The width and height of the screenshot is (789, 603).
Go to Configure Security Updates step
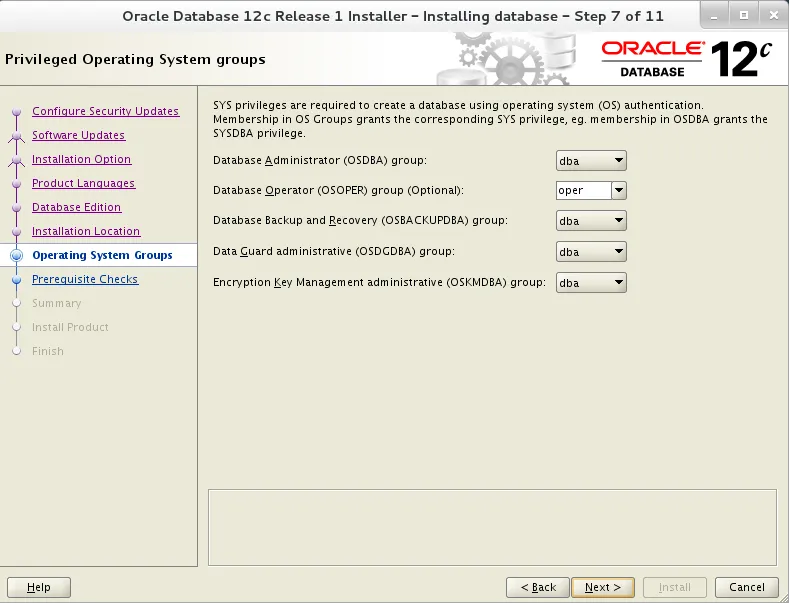(105, 111)
